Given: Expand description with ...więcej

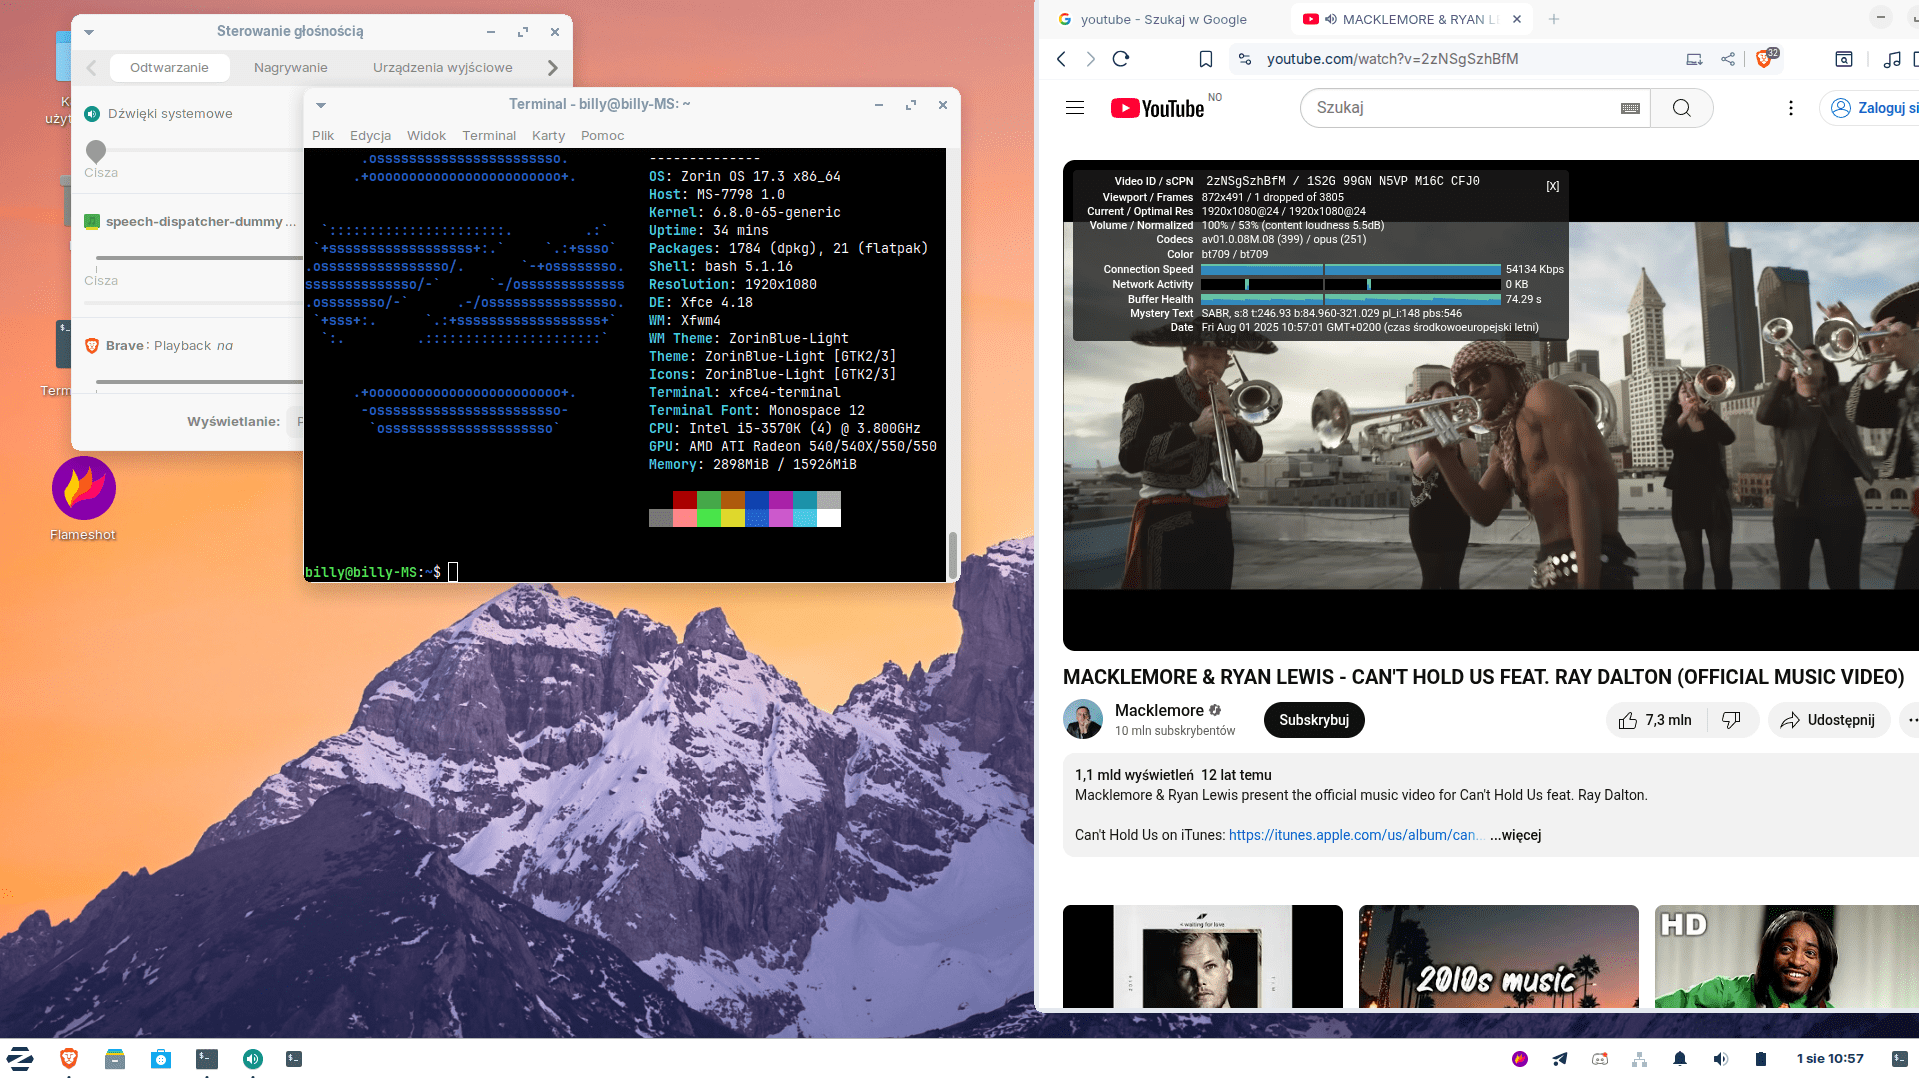Looking at the screenshot, I should point(1516,835).
